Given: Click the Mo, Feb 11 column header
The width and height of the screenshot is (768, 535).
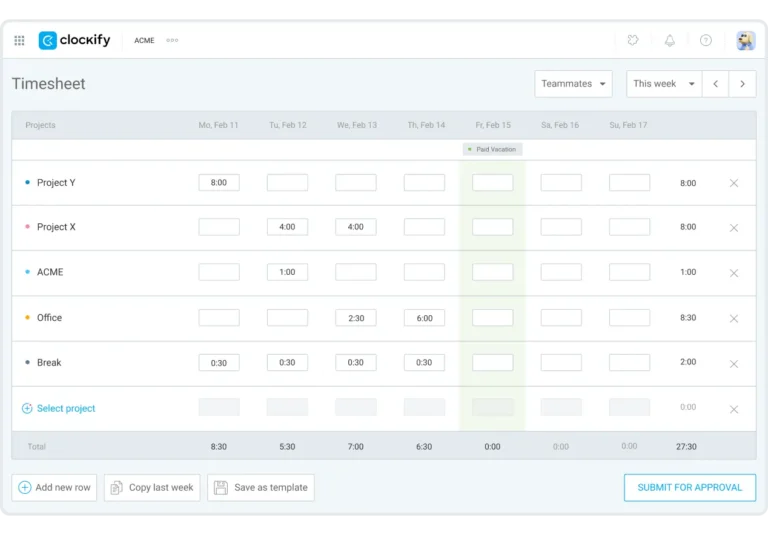Looking at the screenshot, I should pos(218,125).
